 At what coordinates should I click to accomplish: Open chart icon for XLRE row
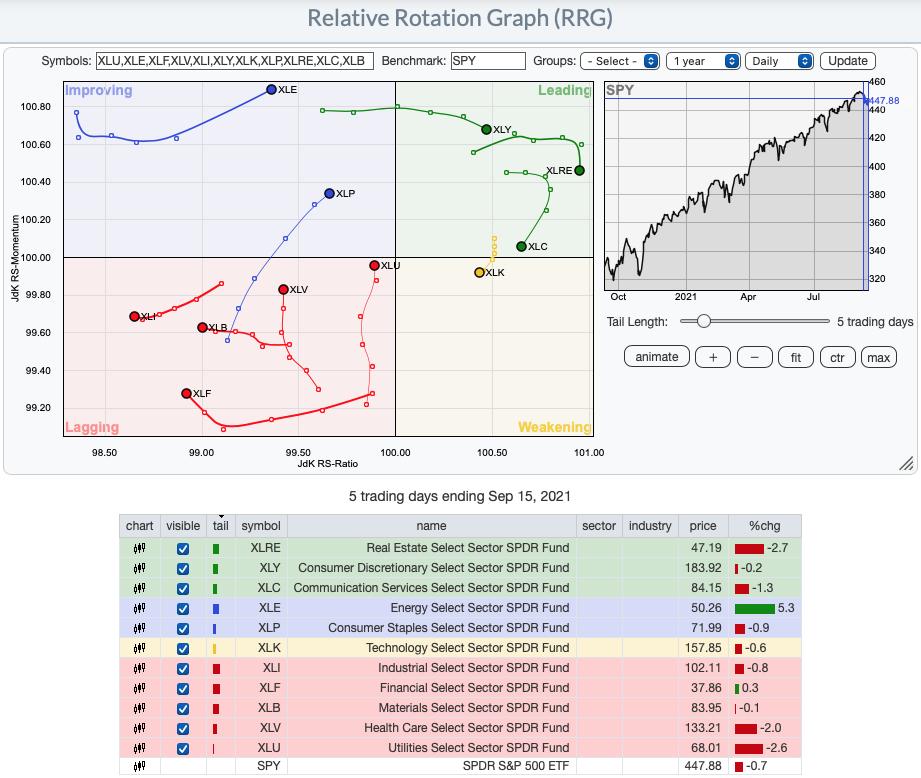pos(139,548)
